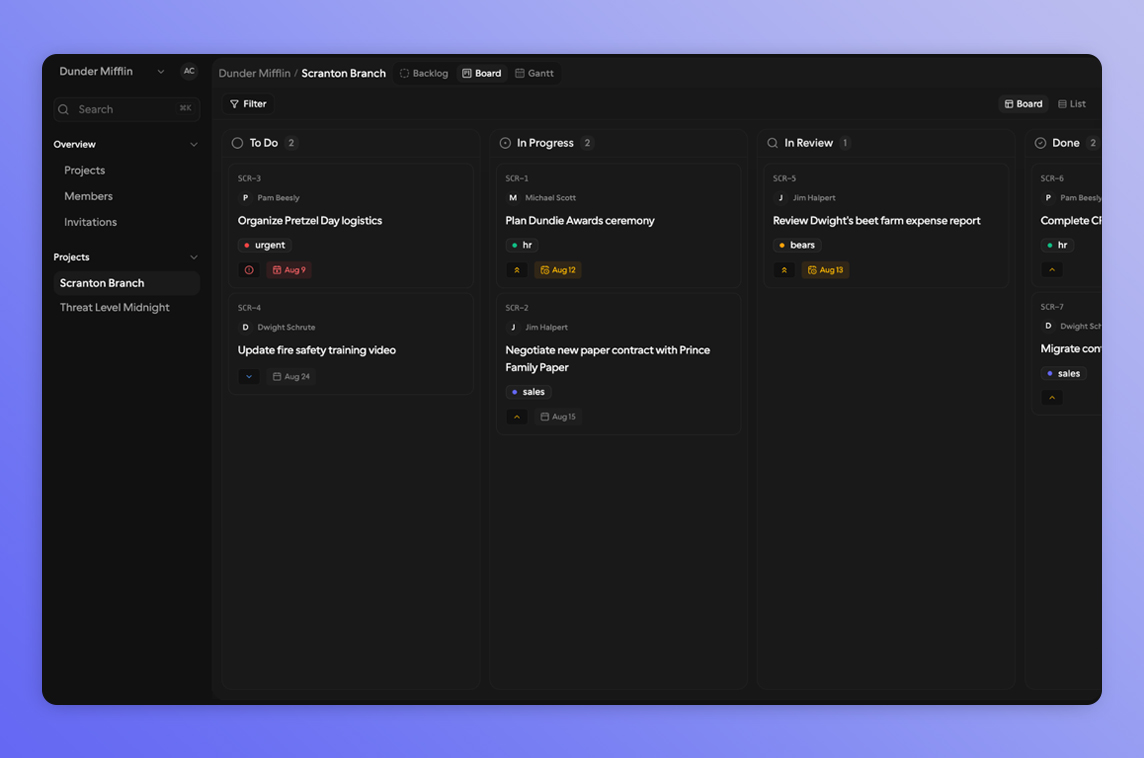Collapse the Projects section chevron

pos(194,258)
